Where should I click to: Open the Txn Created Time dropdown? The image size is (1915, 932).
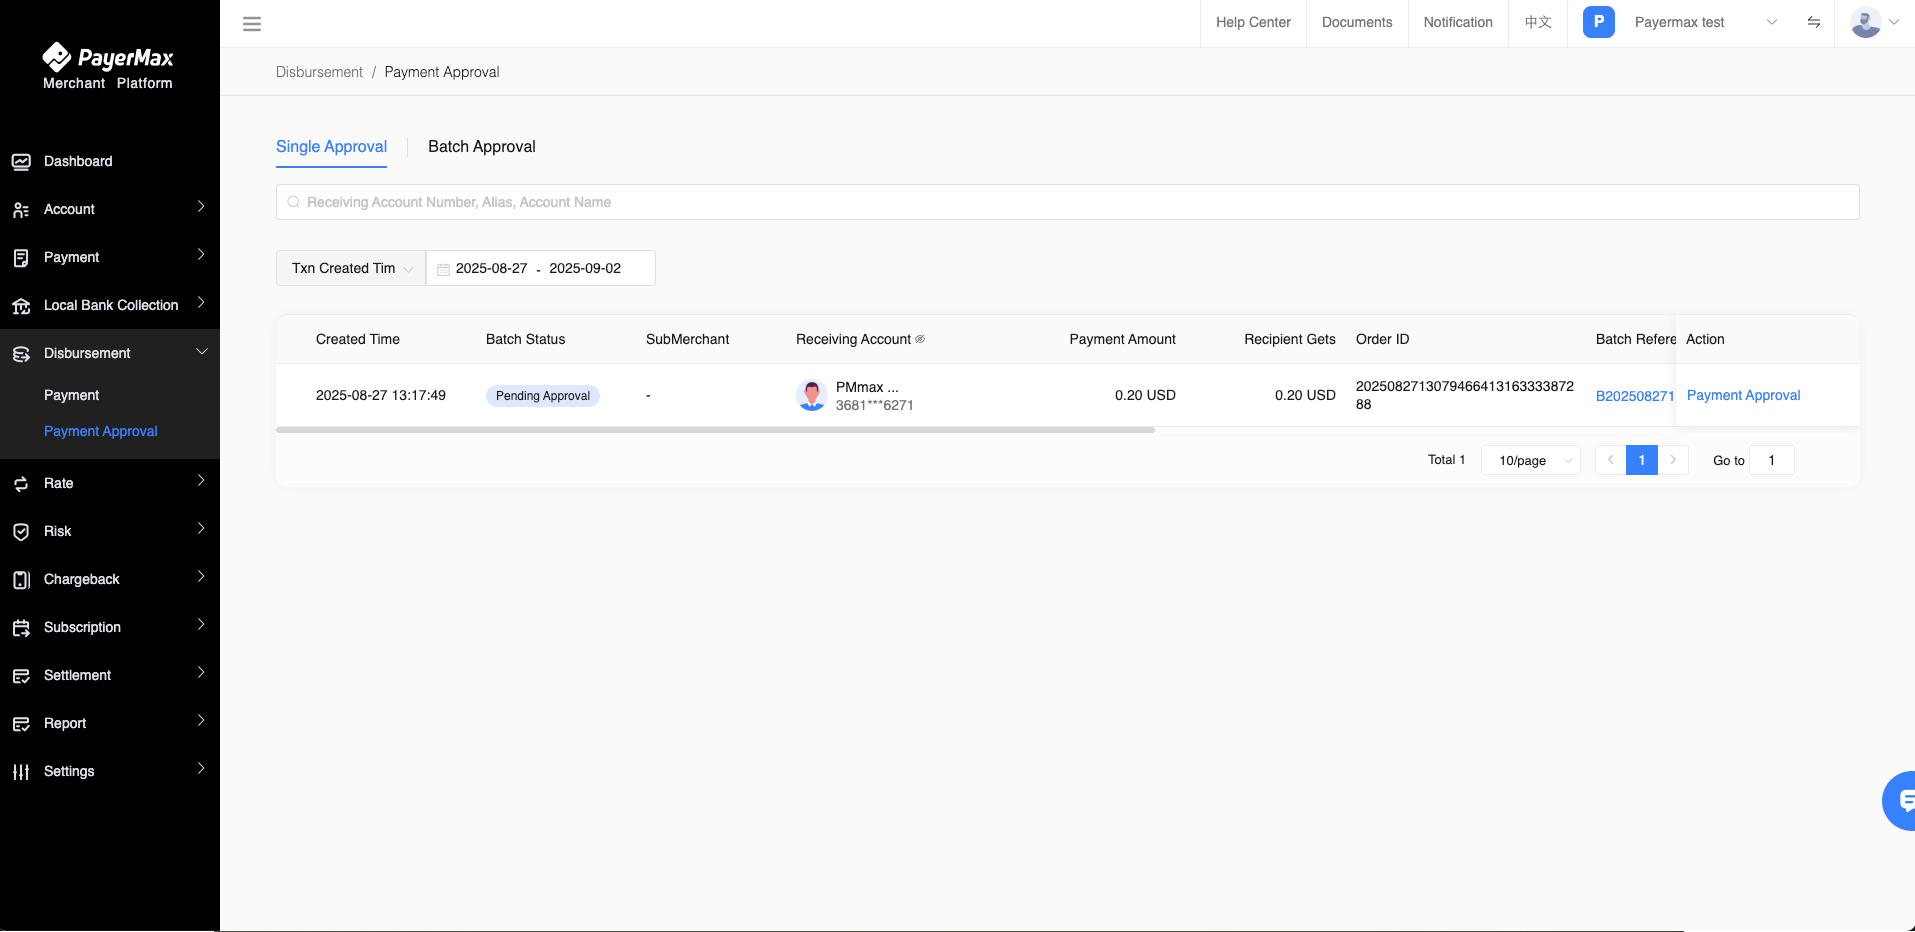350,268
